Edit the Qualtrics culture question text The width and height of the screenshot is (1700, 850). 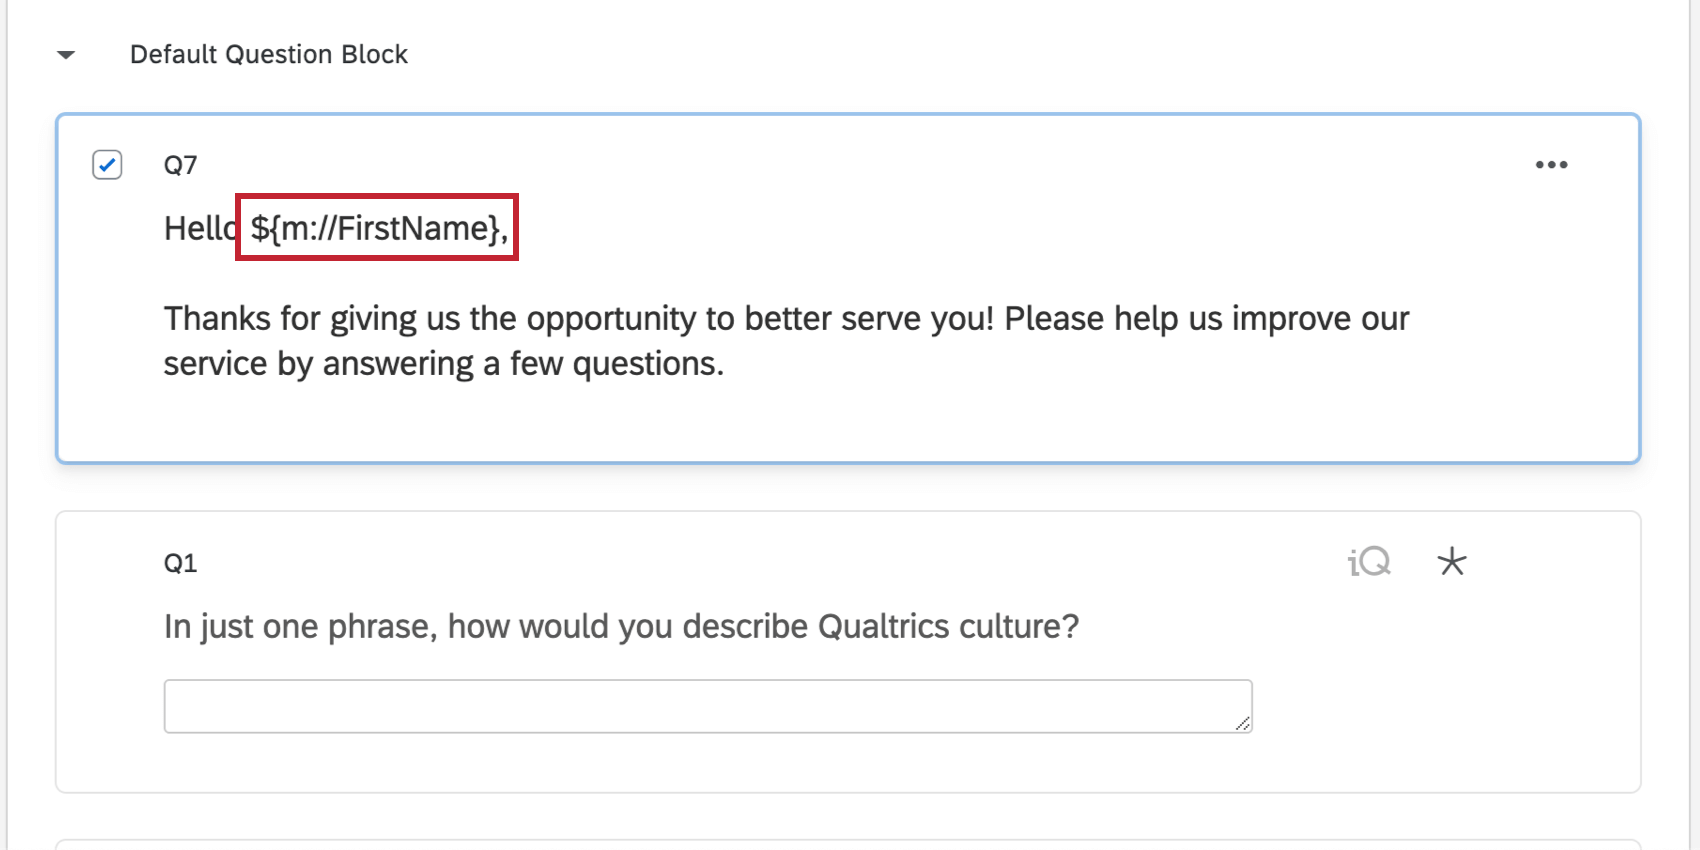pyautogui.click(x=620, y=626)
